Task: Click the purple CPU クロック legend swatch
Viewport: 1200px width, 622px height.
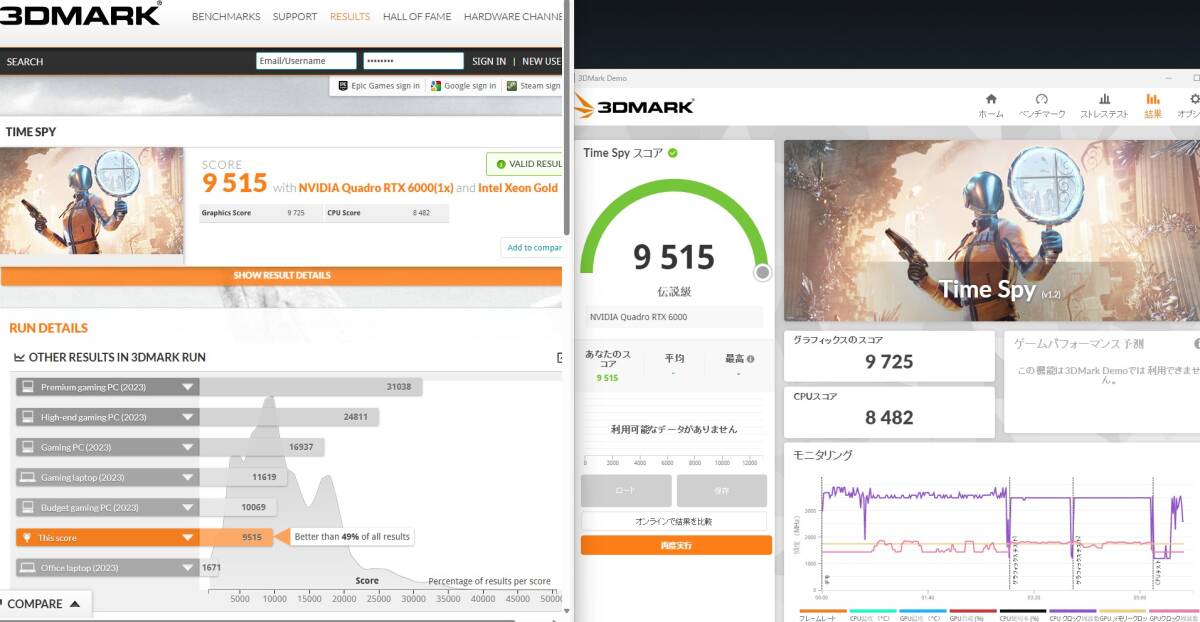Action: point(1073,611)
